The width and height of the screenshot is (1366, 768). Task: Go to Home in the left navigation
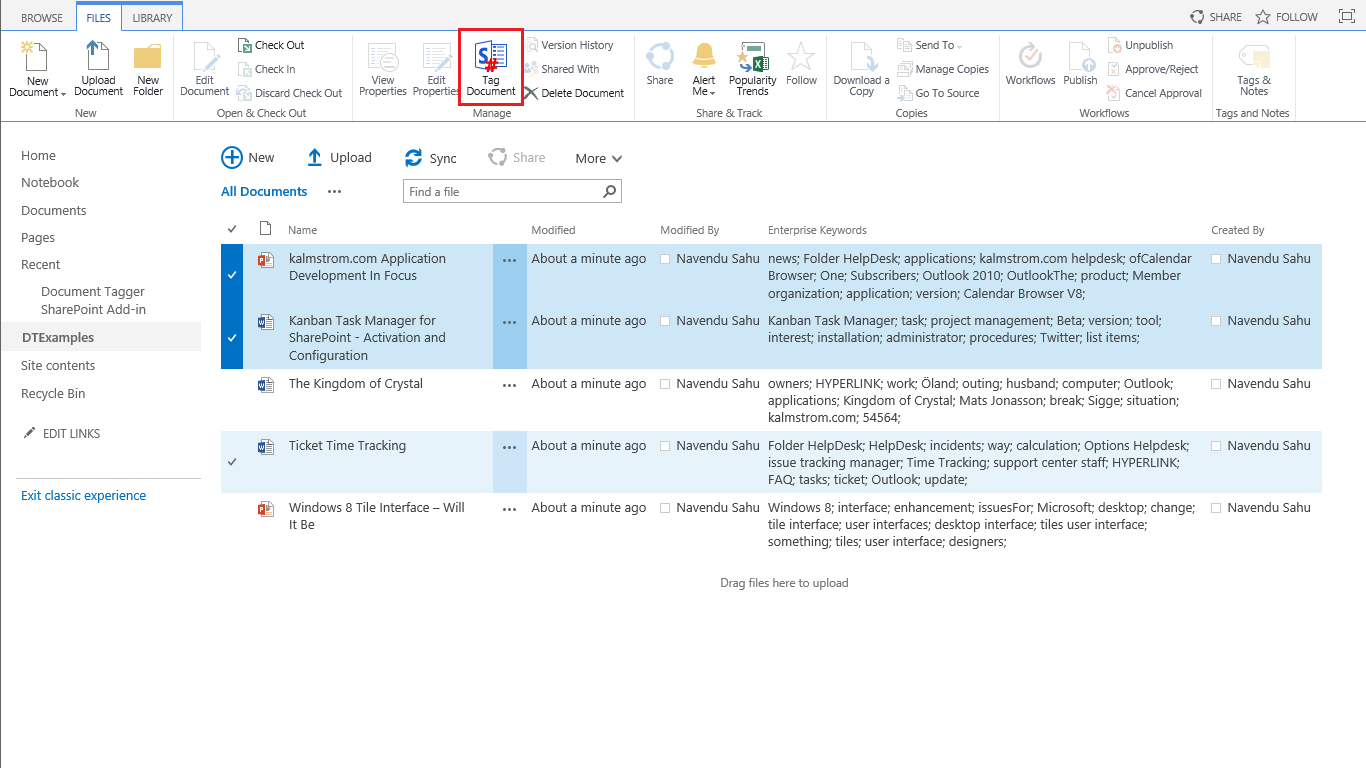click(x=39, y=155)
